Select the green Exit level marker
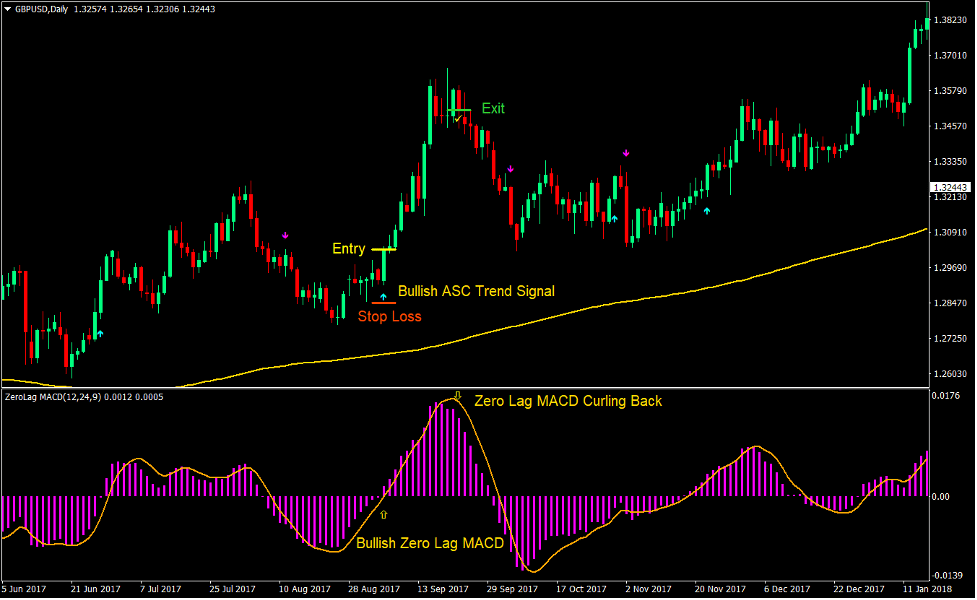This screenshot has height=600, width=977. click(458, 108)
